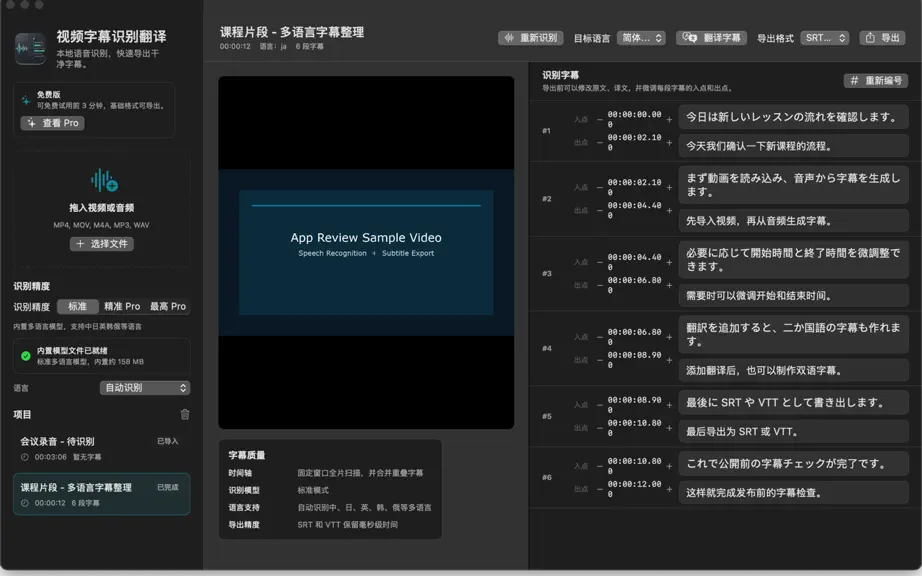Edit translation 添加翻译后，也可以制作双语字幕
Viewport: 922px width, 576px height.
(793, 370)
